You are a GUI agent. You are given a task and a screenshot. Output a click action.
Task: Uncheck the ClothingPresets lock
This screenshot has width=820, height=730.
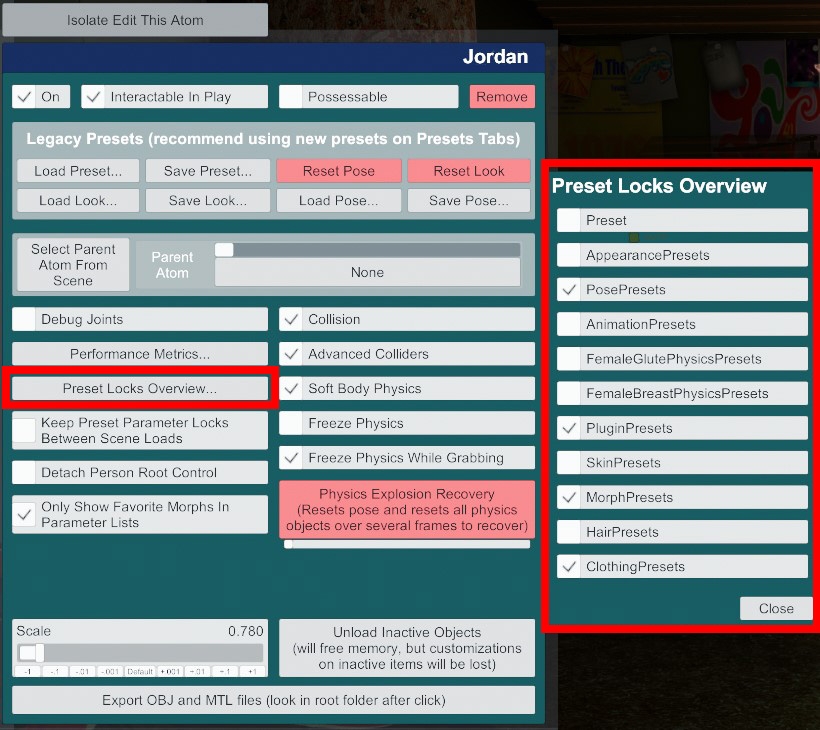[569, 567]
